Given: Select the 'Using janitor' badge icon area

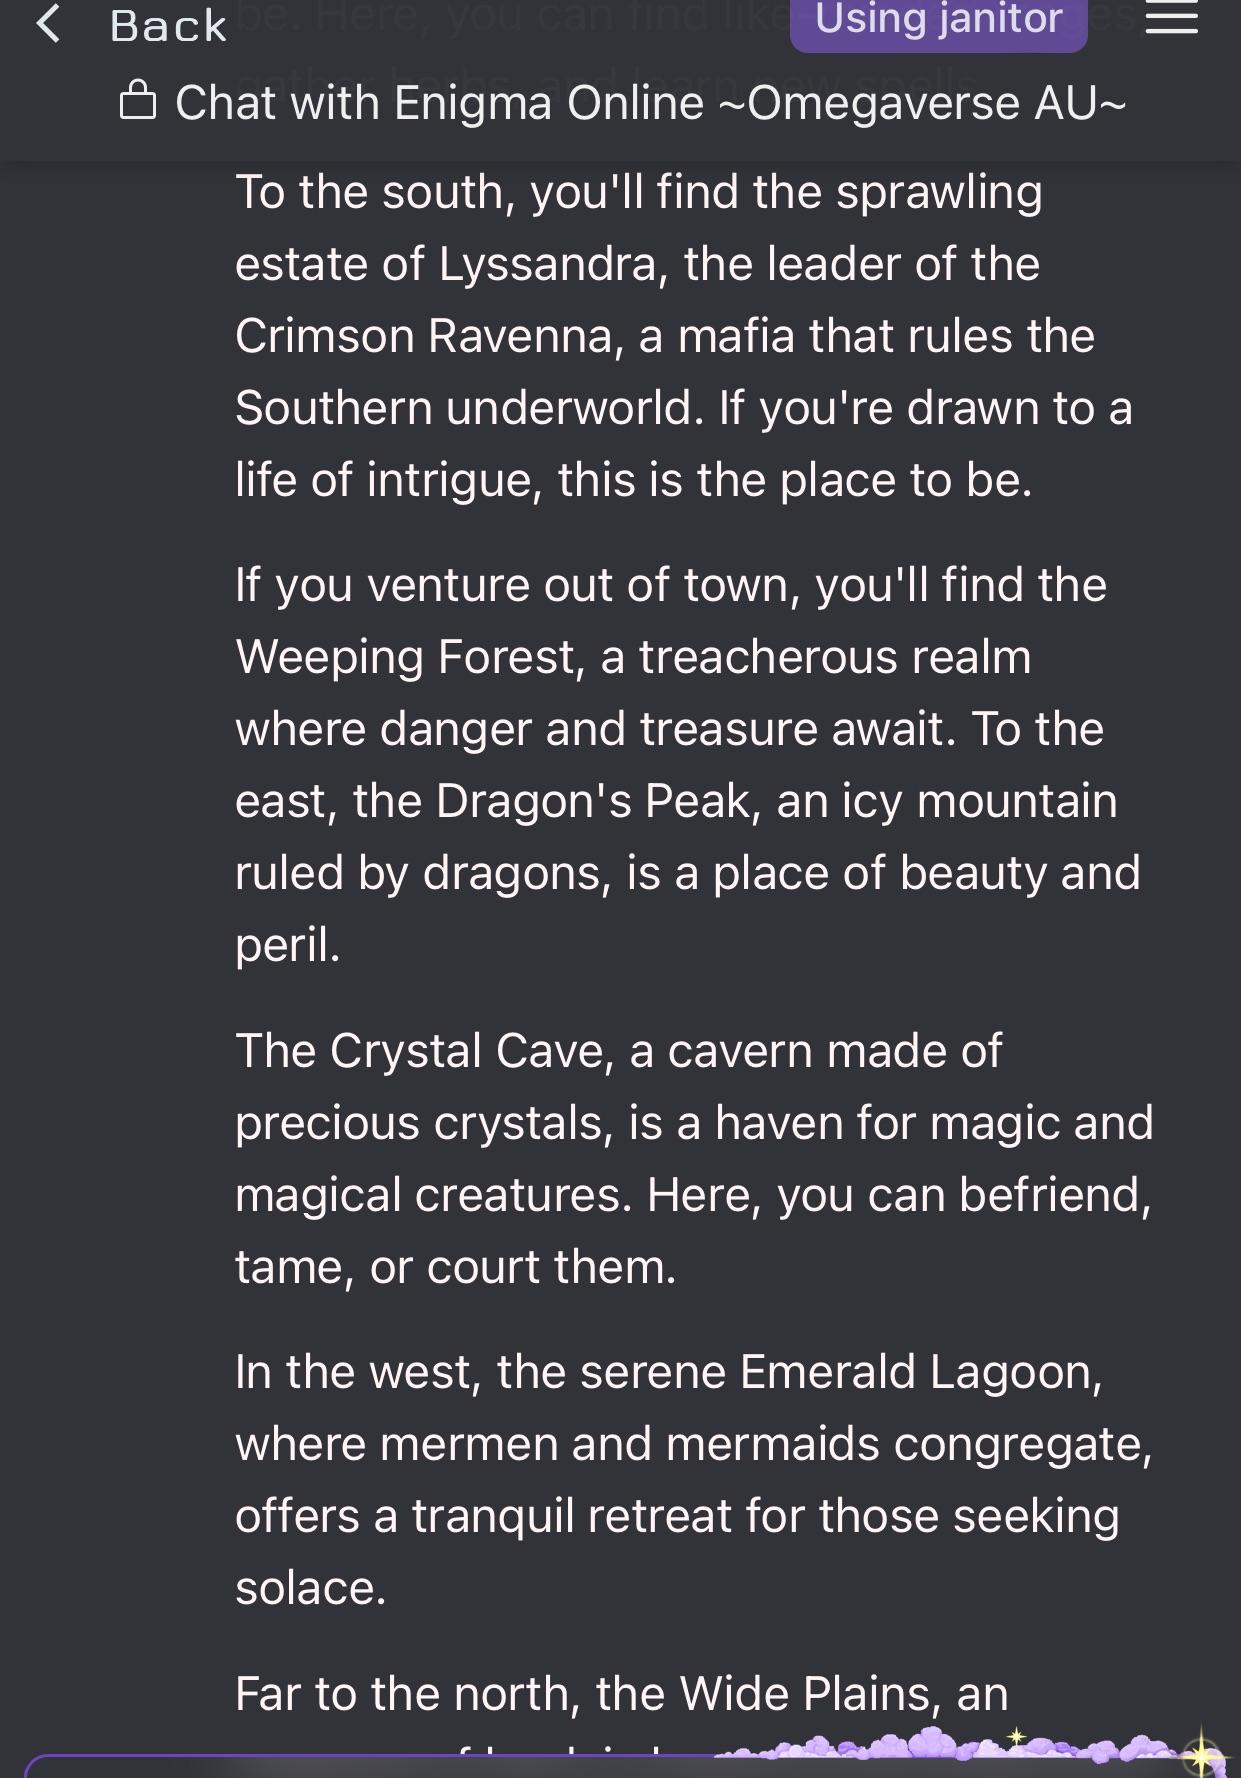Looking at the screenshot, I should 936,20.
